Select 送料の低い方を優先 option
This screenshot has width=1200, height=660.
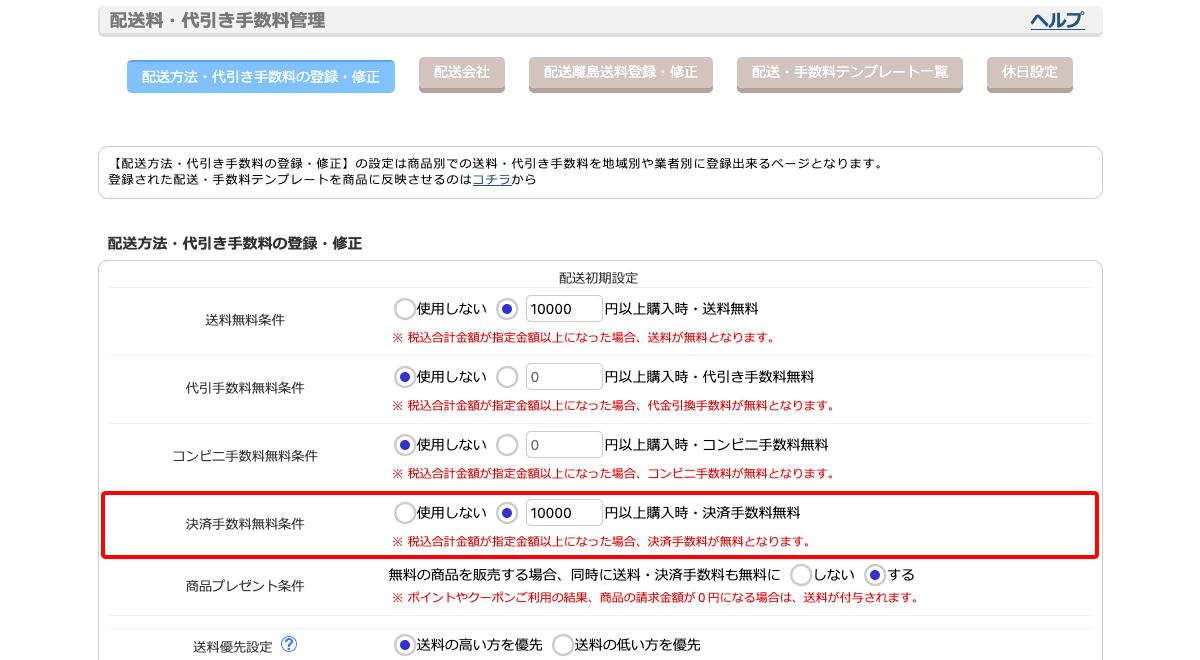563,645
